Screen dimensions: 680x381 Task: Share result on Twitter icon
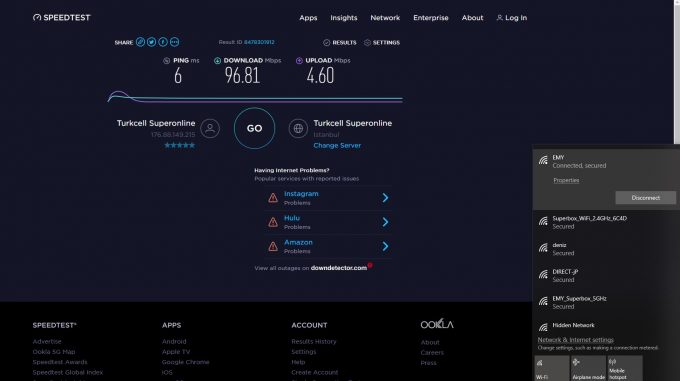point(151,42)
